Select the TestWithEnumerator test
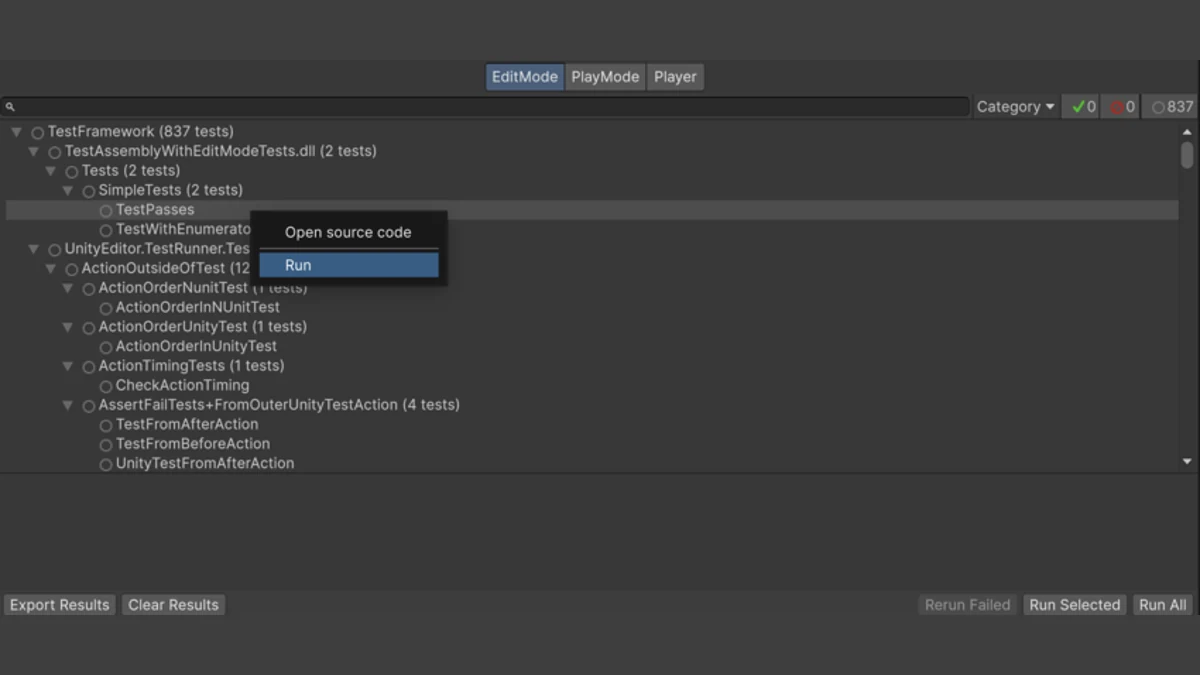 183,229
